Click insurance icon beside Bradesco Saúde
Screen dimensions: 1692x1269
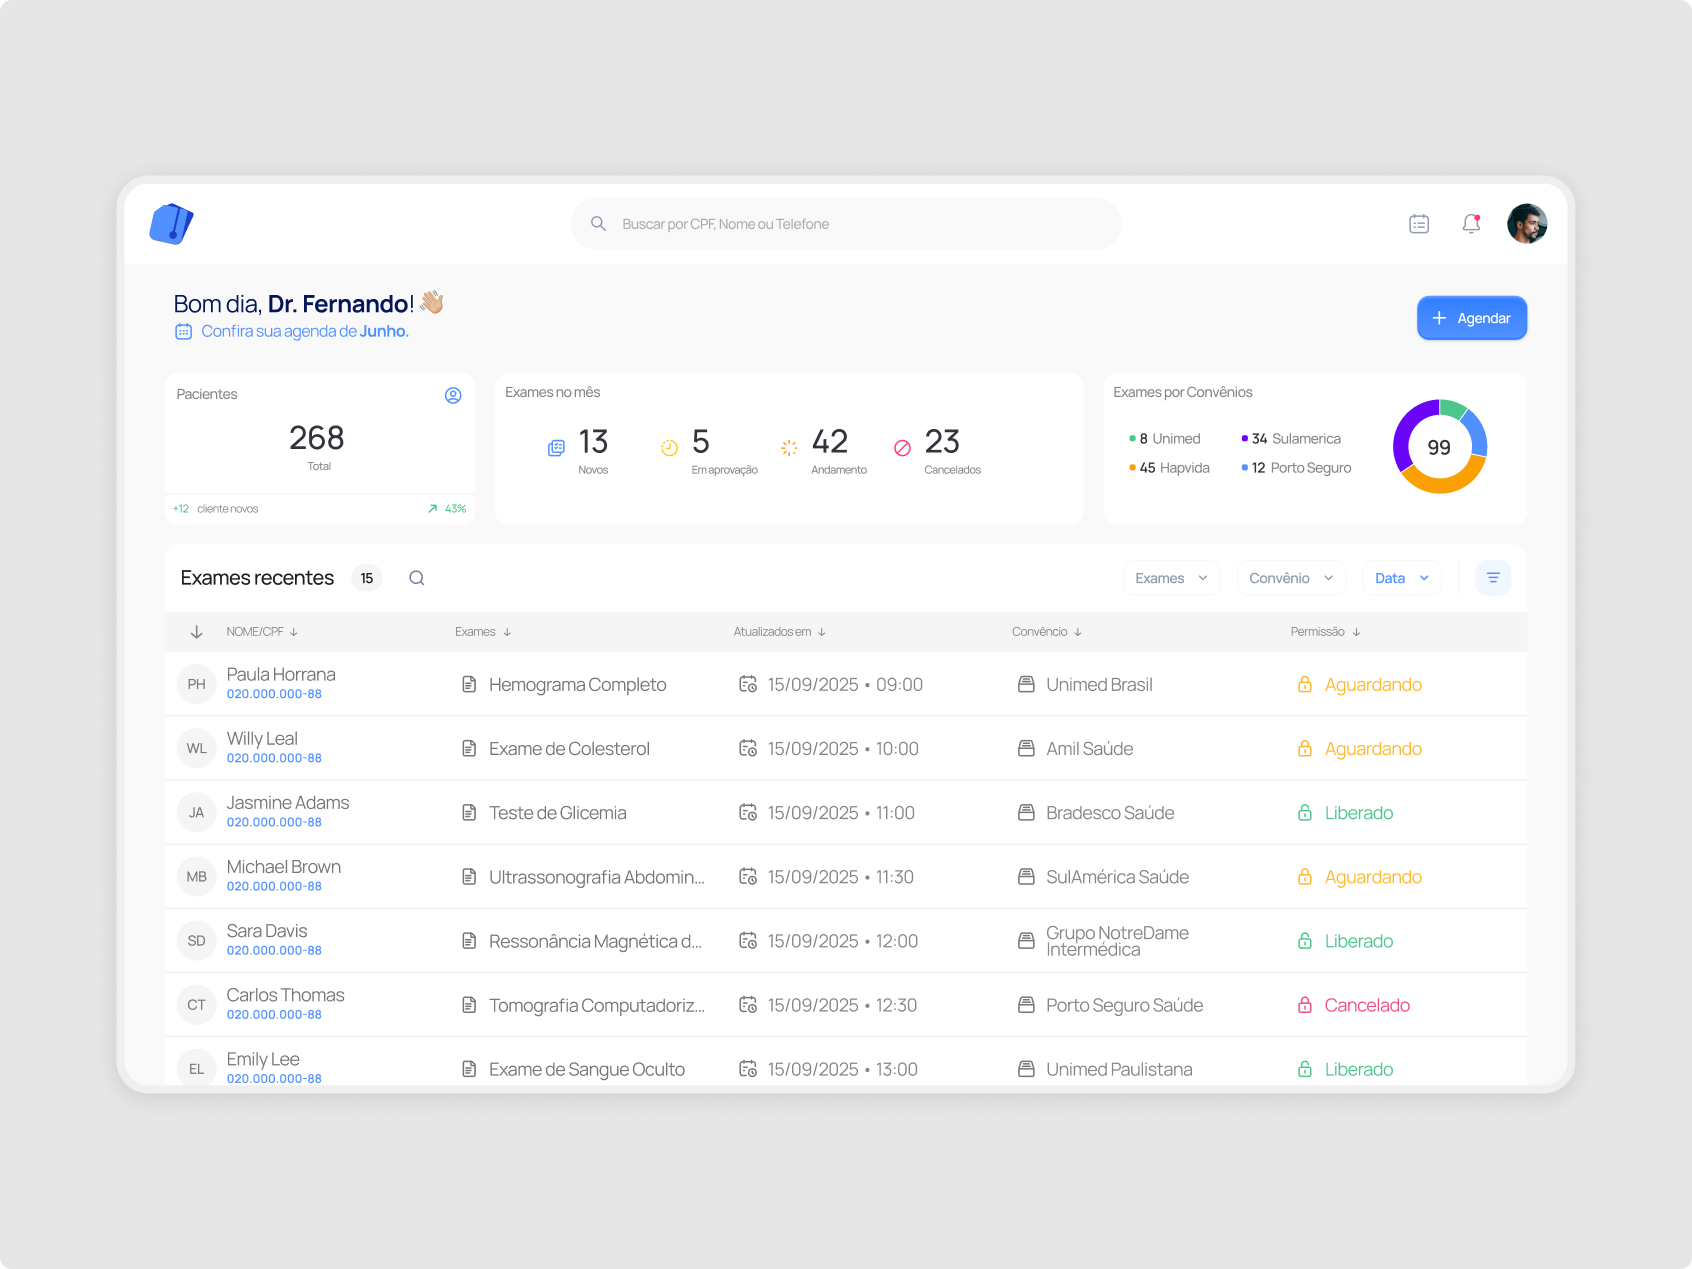tap(1026, 812)
